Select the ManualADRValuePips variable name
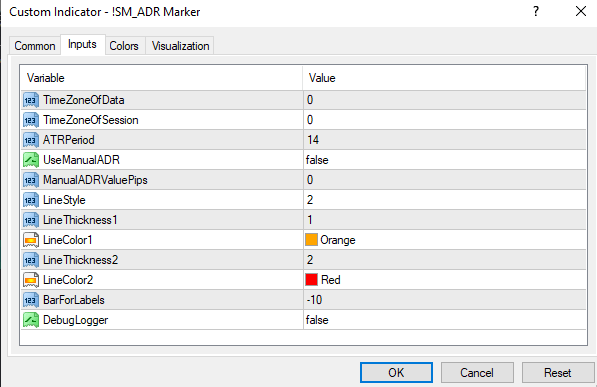 click(x=95, y=180)
